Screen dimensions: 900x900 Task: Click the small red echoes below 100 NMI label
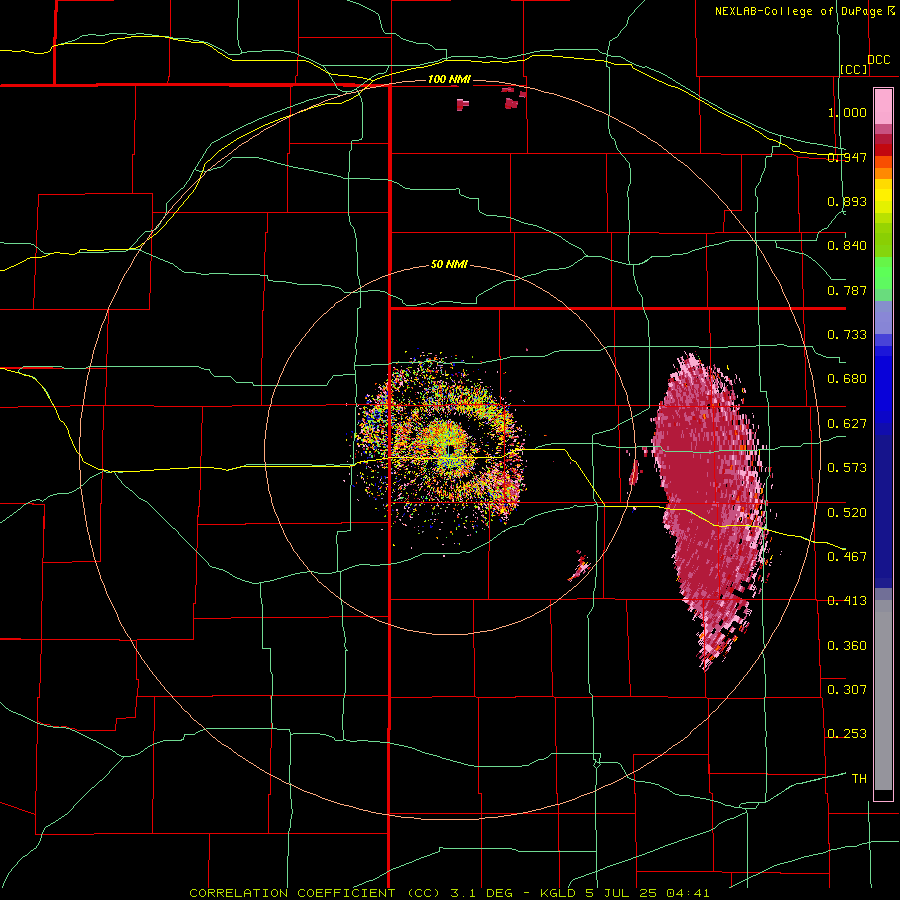tap(492, 99)
